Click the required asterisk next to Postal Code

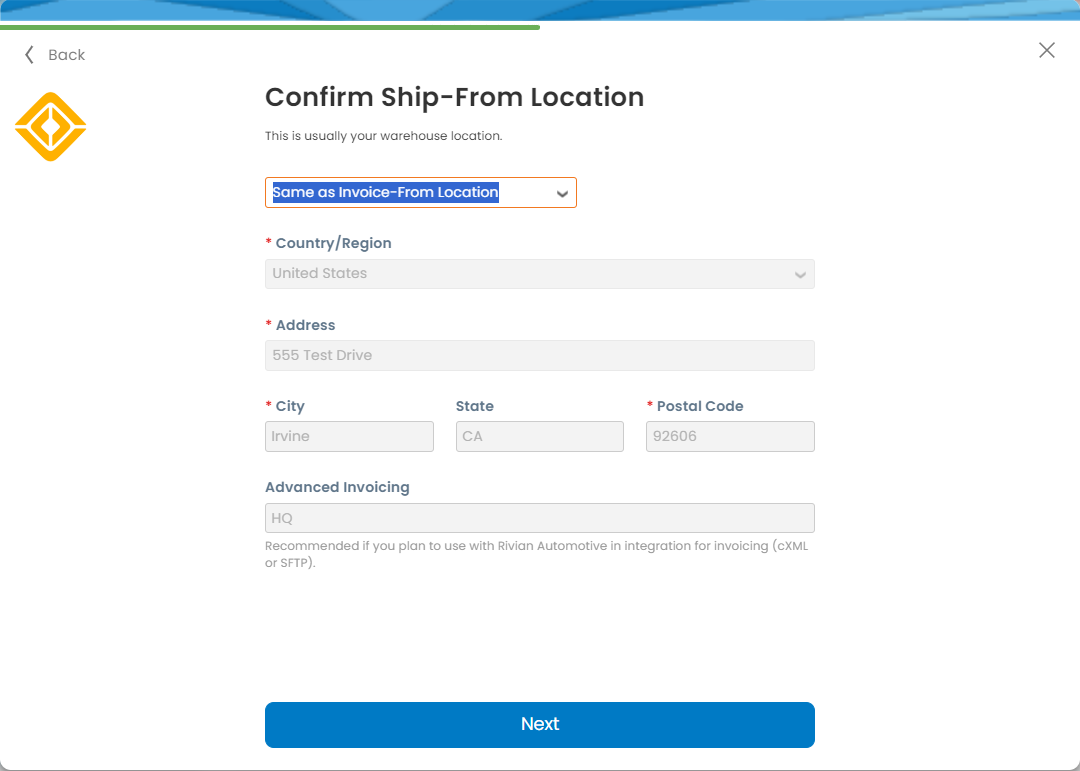coord(648,405)
